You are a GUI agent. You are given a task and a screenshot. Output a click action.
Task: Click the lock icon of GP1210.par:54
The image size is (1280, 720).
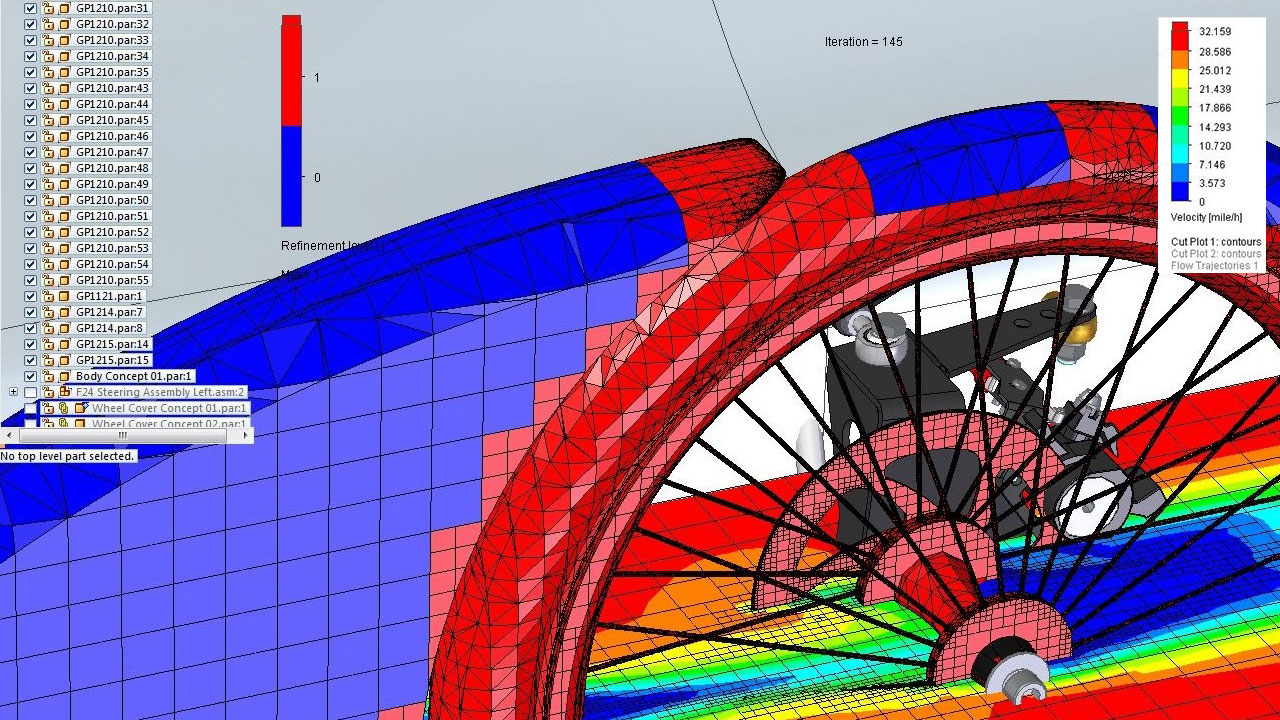(x=47, y=264)
